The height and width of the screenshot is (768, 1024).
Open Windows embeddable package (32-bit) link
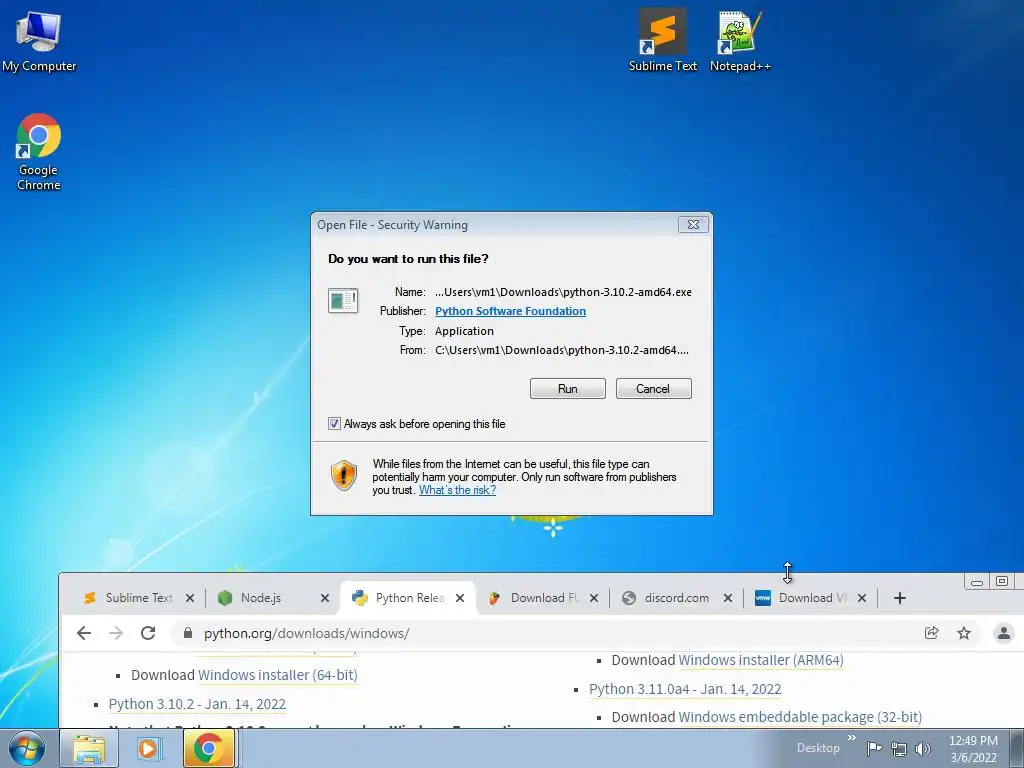800,717
